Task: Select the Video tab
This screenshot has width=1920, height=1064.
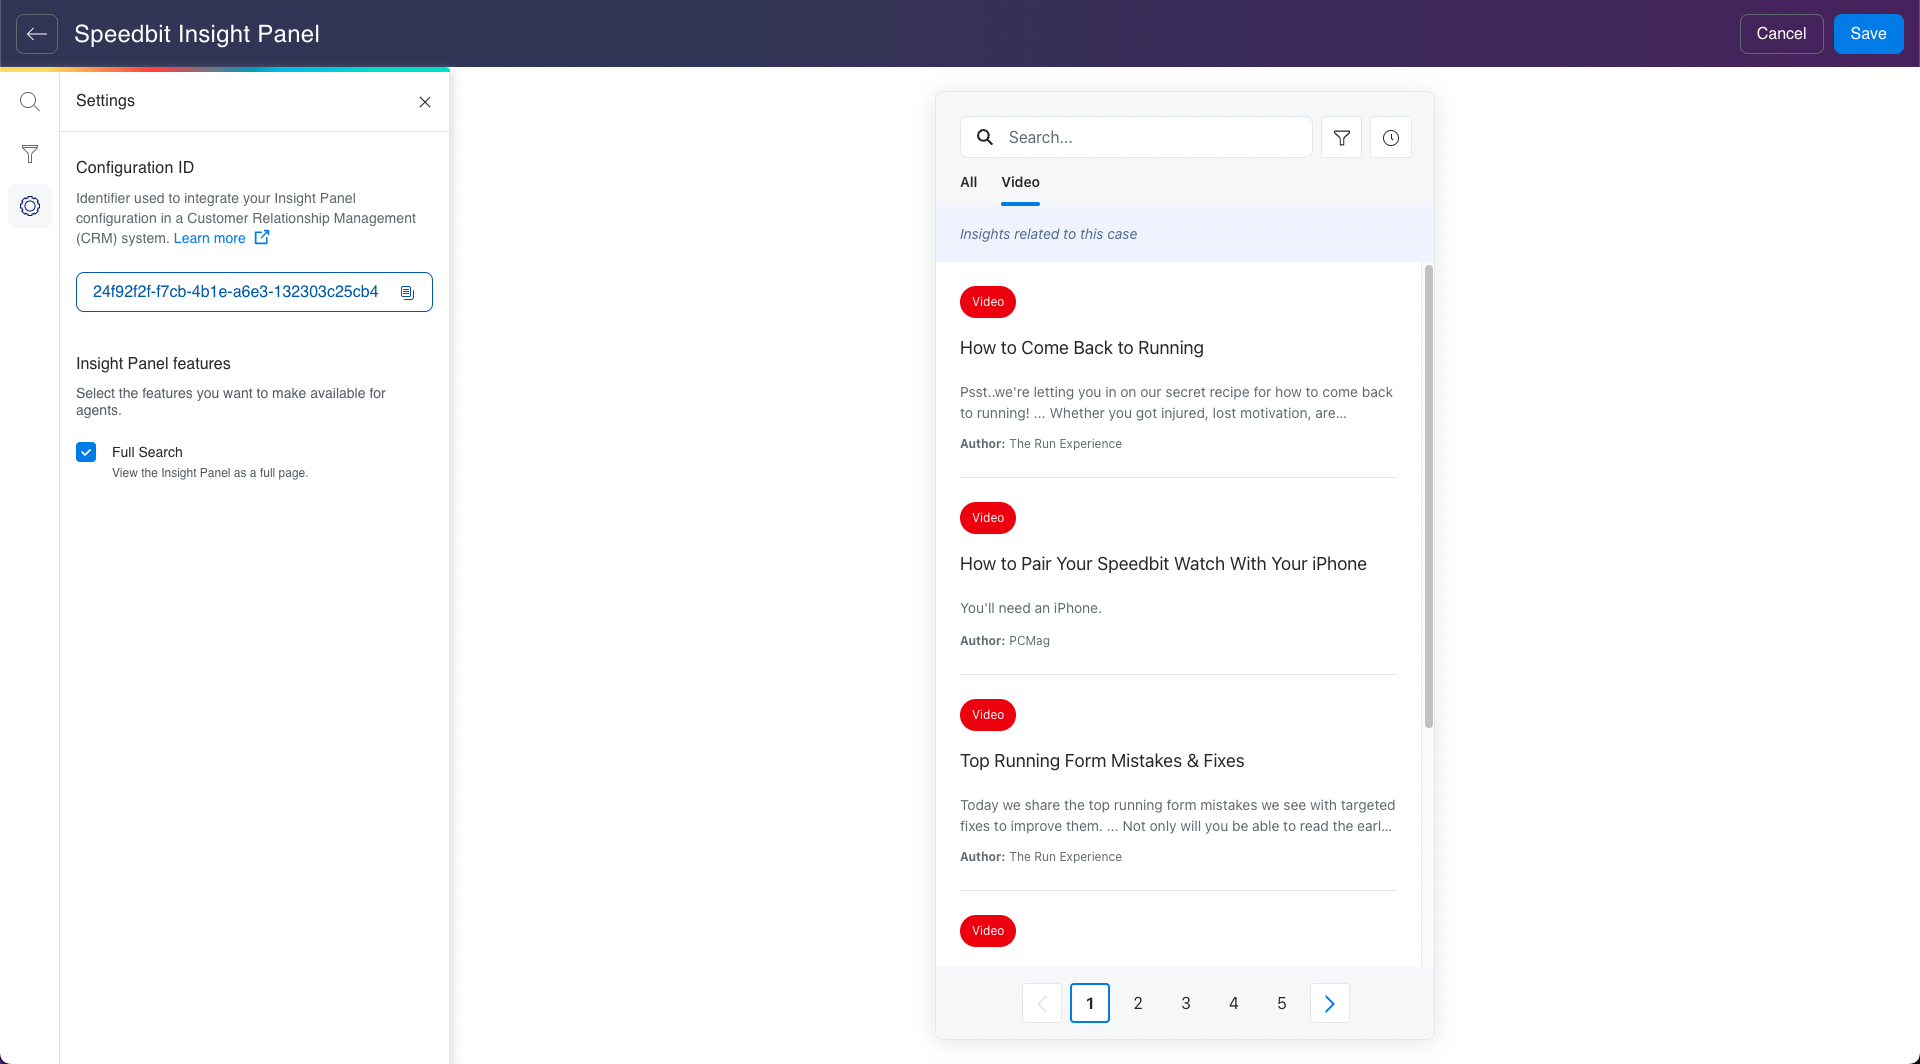Action: pos(1019,182)
